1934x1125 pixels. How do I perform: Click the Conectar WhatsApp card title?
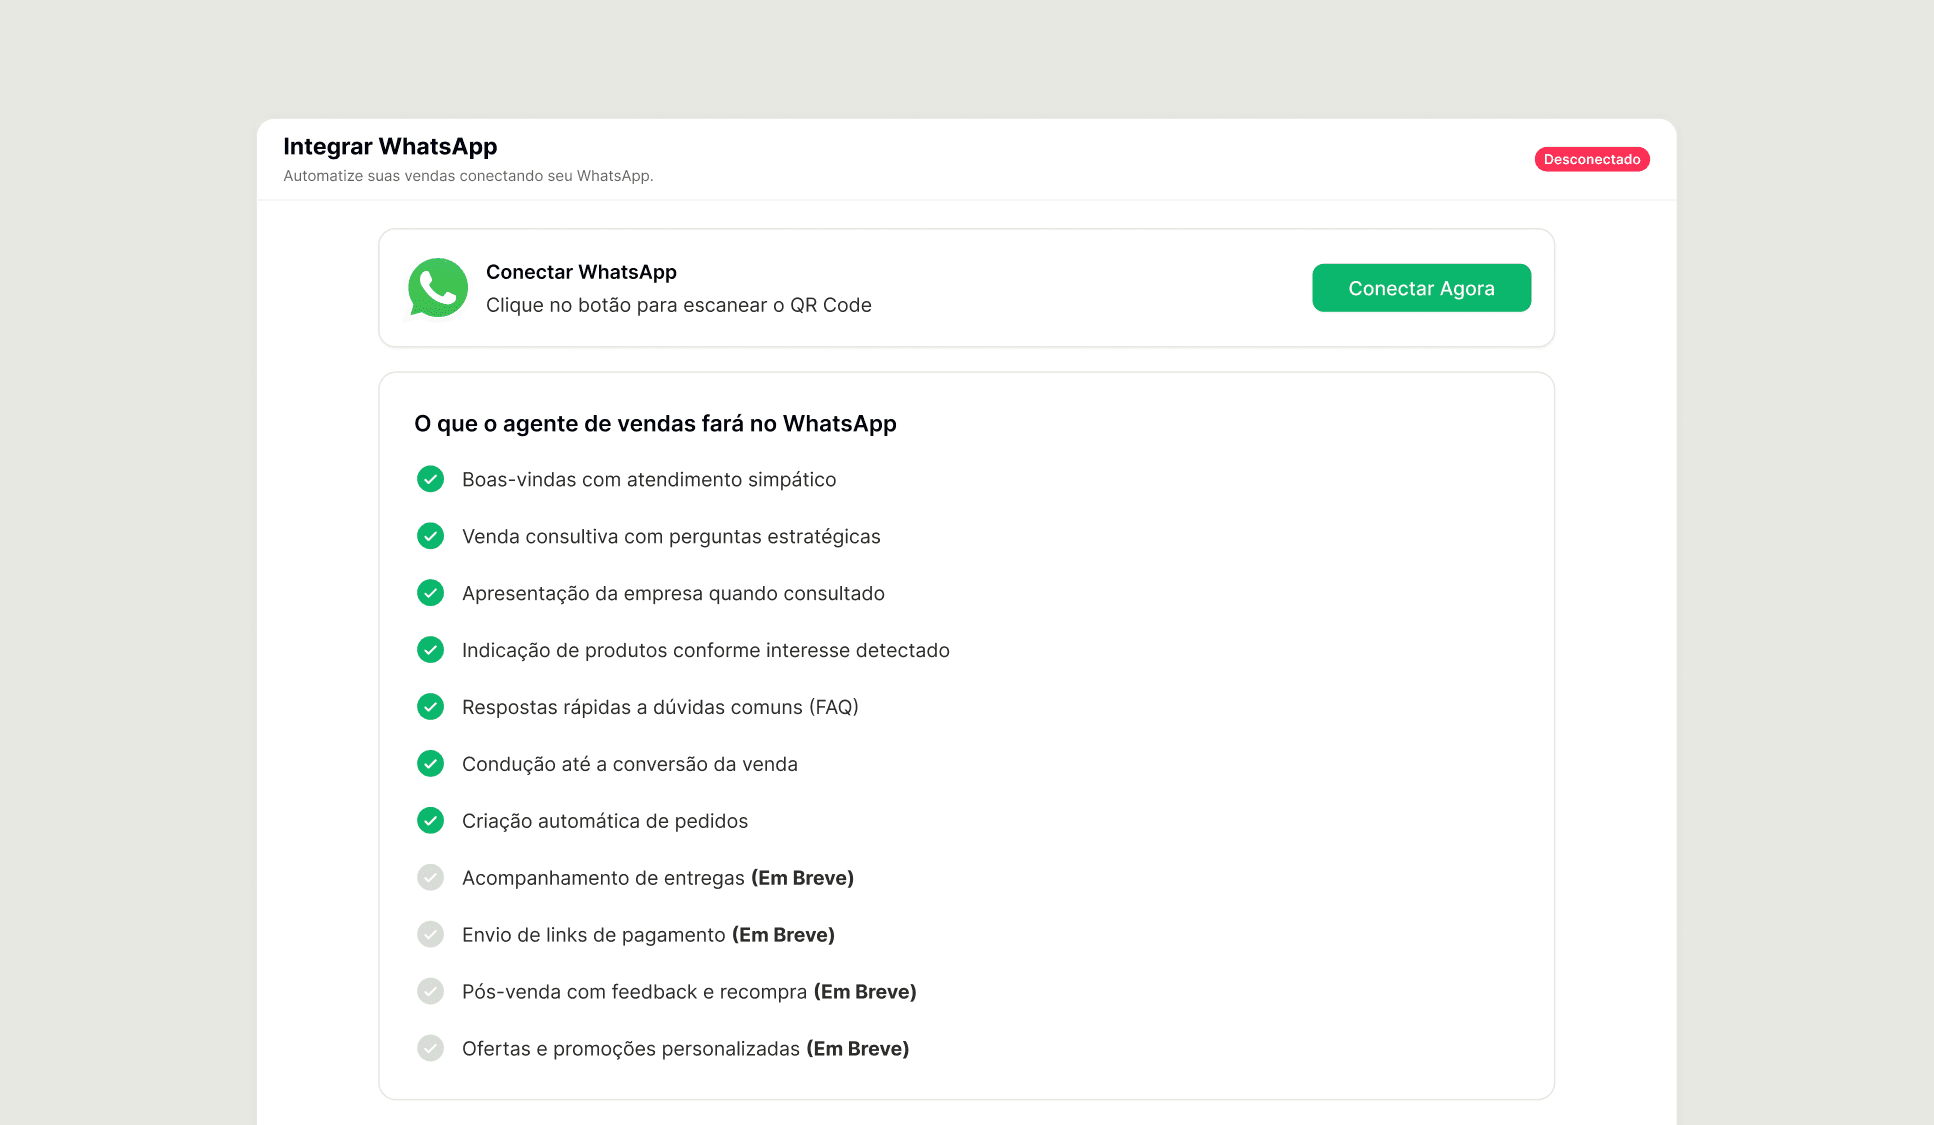581,272
